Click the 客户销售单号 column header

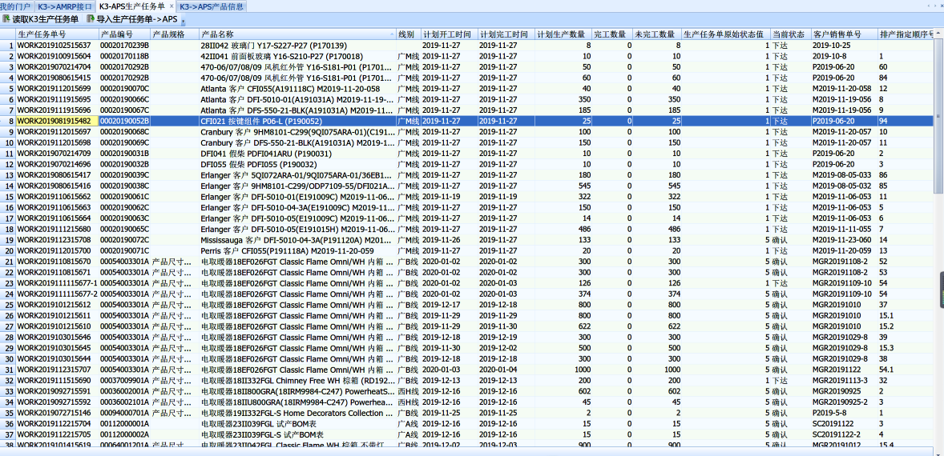coord(836,34)
